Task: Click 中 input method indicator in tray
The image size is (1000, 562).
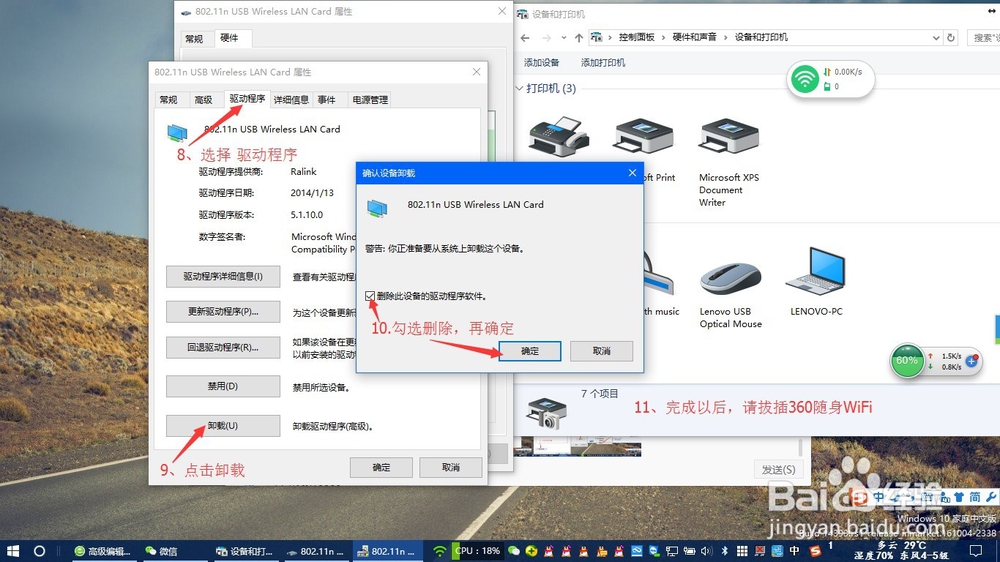Action: click(x=795, y=551)
